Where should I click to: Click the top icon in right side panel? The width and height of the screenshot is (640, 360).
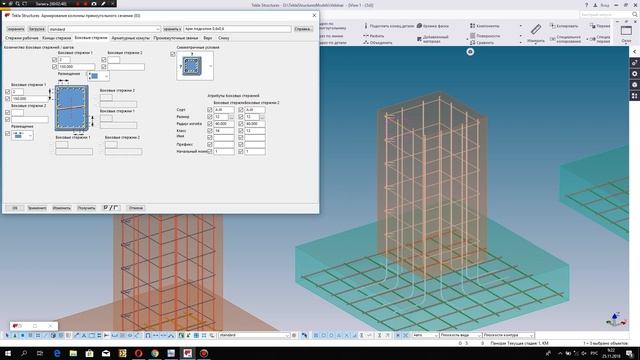tap(634, 63)
